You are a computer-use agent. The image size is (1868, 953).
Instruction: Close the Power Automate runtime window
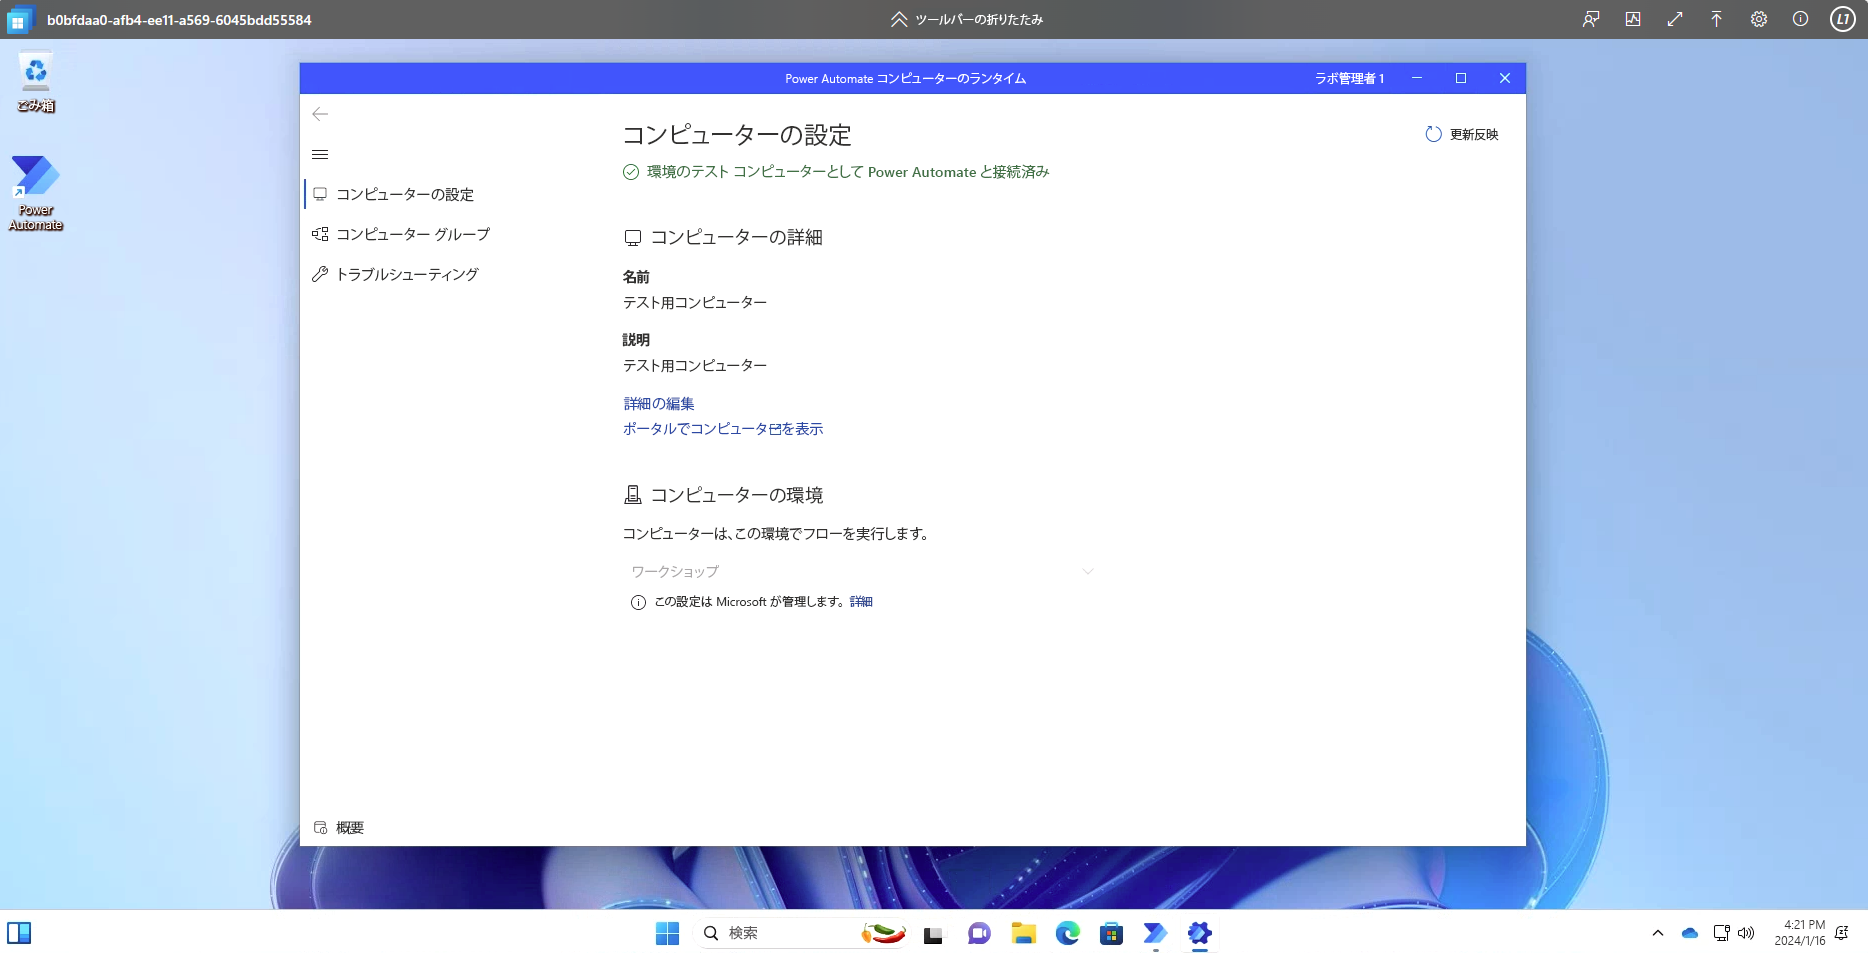pyautogui.click(x=1505, y=78)
